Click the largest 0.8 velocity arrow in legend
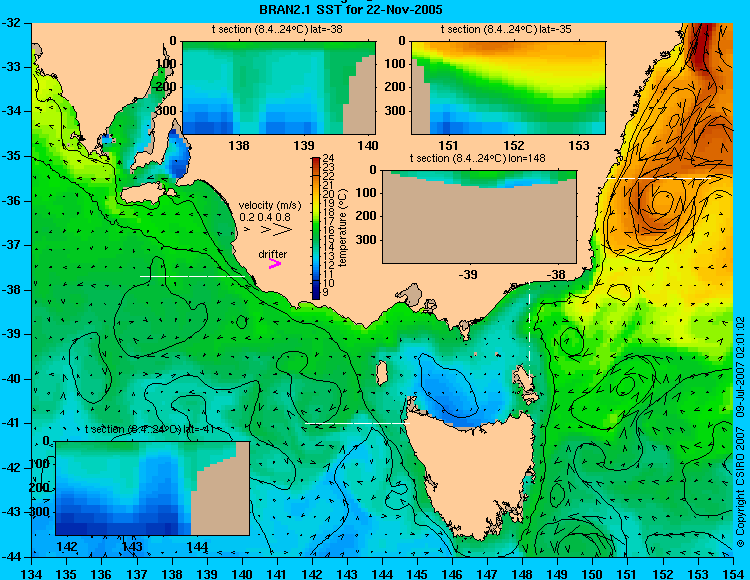The height and width of the screenshot is (580, 750). [x=283, y=230]
